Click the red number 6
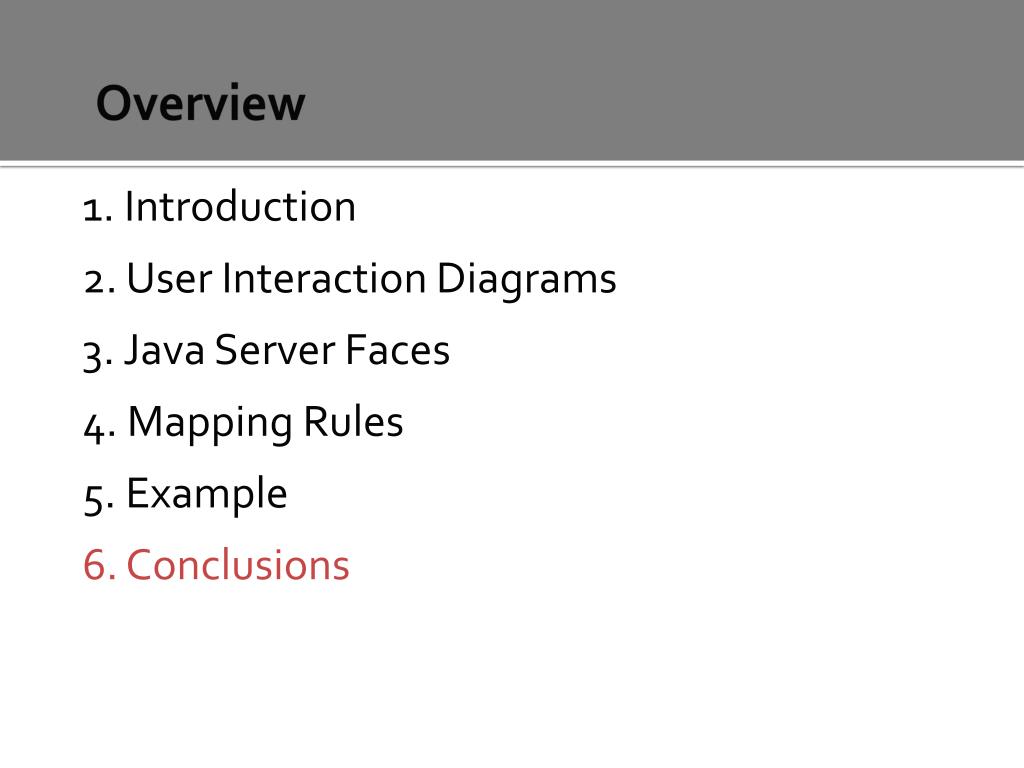Viewport: 1024px width, 768px height. (95, 564)
